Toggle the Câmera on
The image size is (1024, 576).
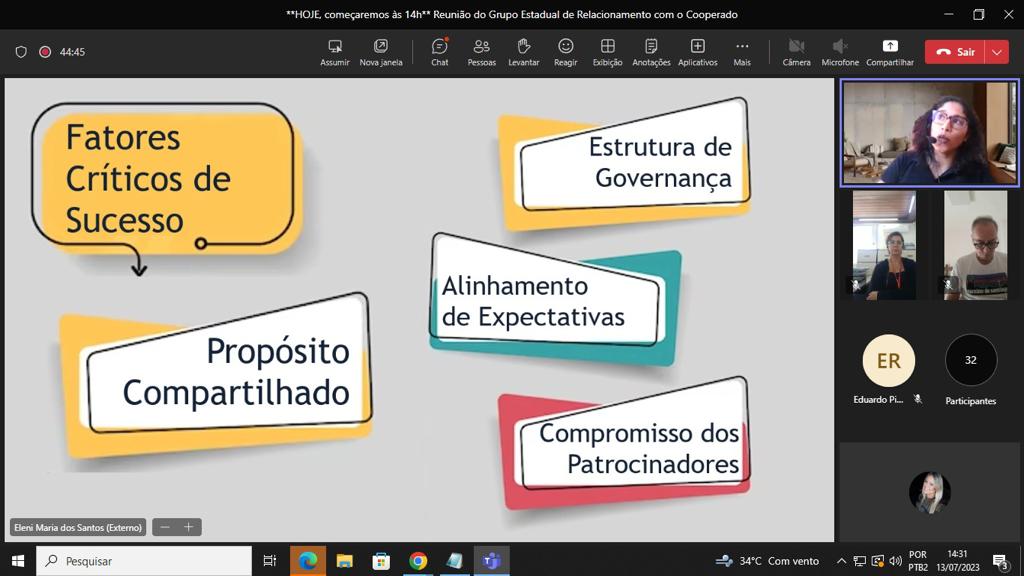(x=796, y=52)
